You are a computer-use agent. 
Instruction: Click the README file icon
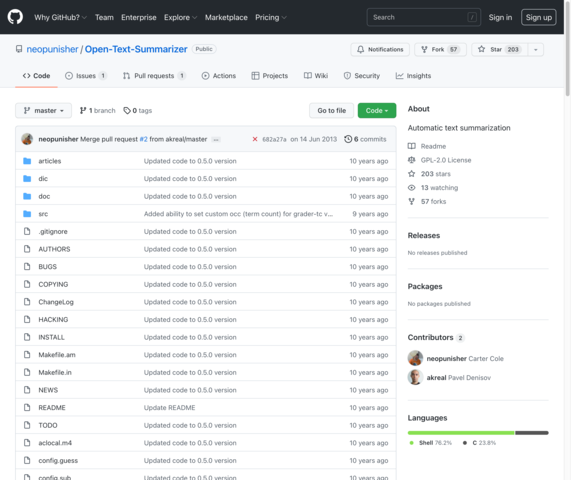[27, 408]
